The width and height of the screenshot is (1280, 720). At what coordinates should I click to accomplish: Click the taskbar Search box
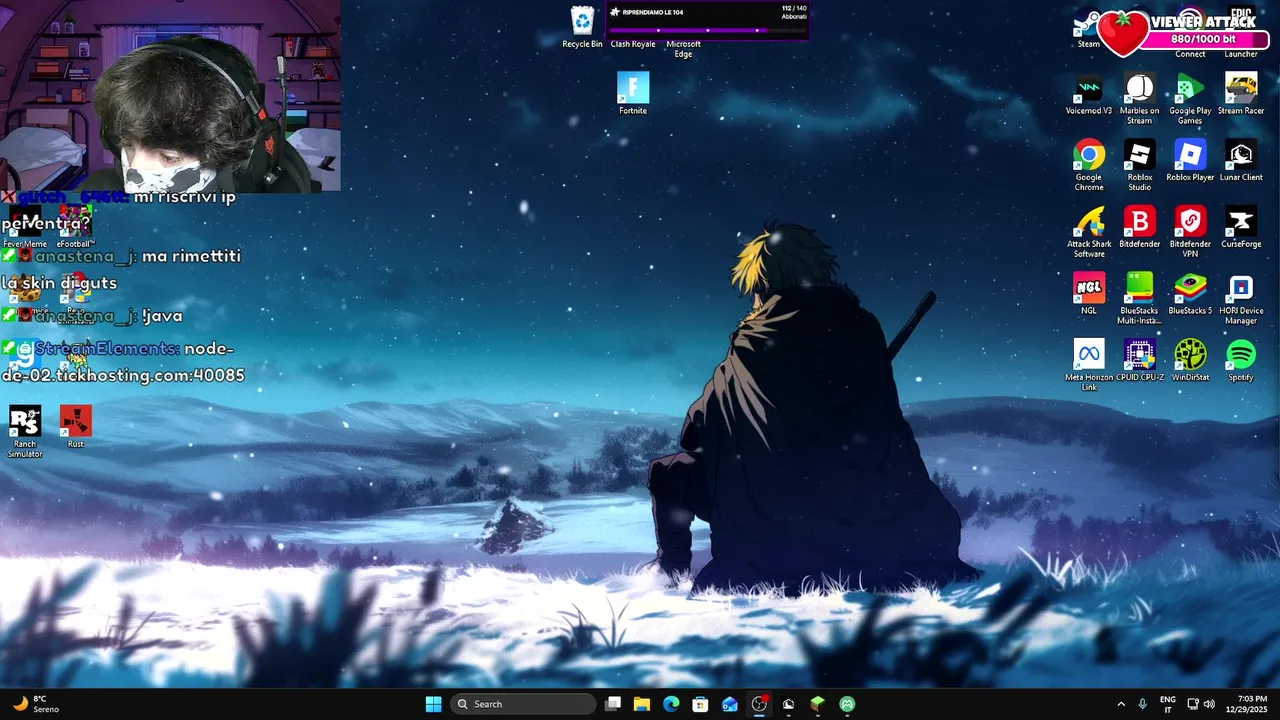tap(523, 704)
